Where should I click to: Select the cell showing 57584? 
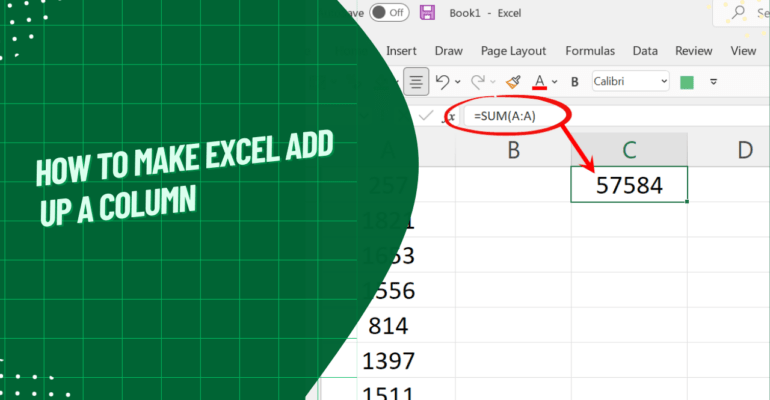pos(629,185)
